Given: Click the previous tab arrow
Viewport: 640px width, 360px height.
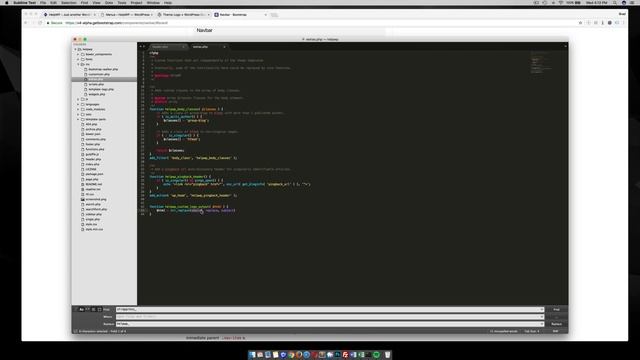Looking at the screenshot, I should pos(140,47).
